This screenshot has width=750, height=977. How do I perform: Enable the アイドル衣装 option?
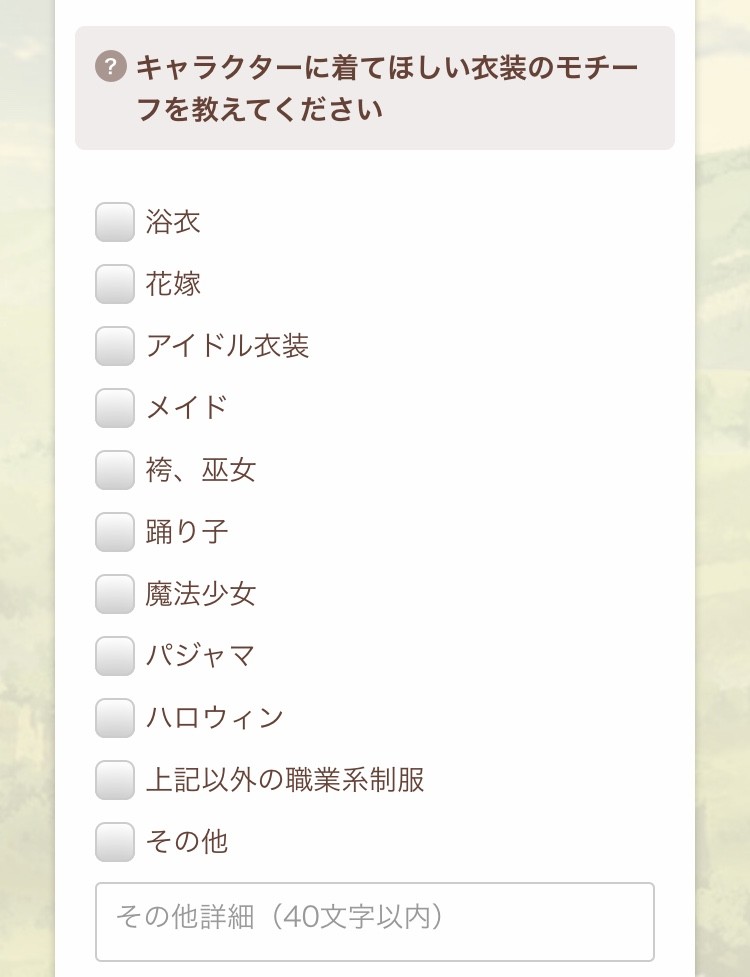pos(113,346)
